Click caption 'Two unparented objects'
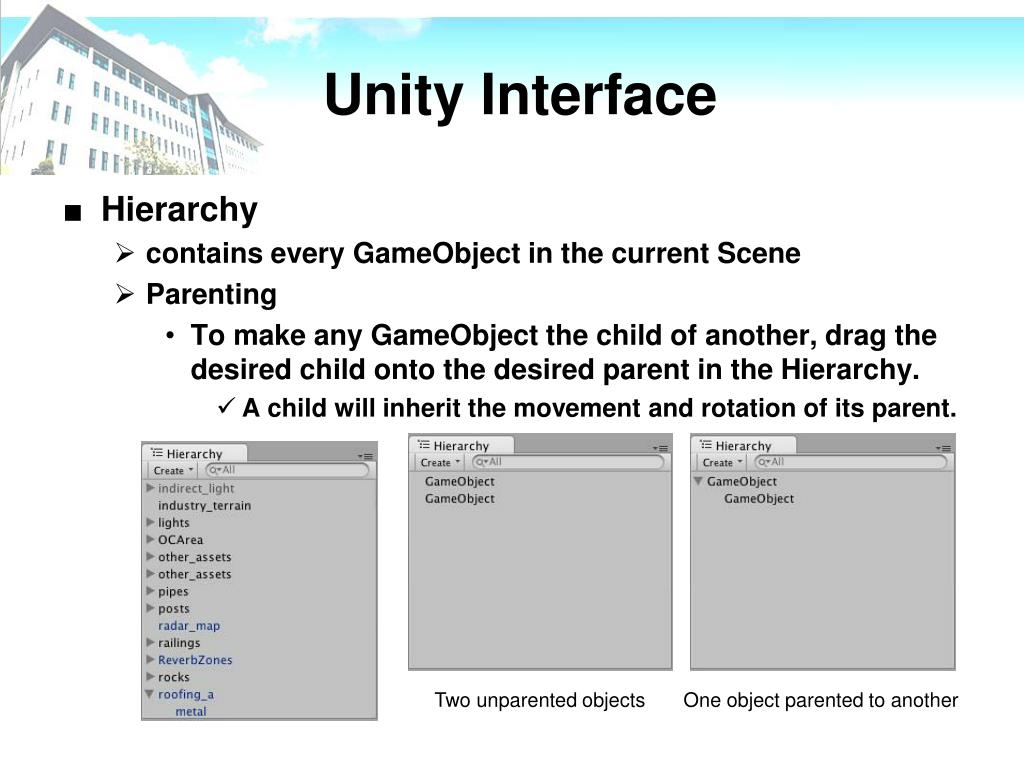 (x=539, y=700)
